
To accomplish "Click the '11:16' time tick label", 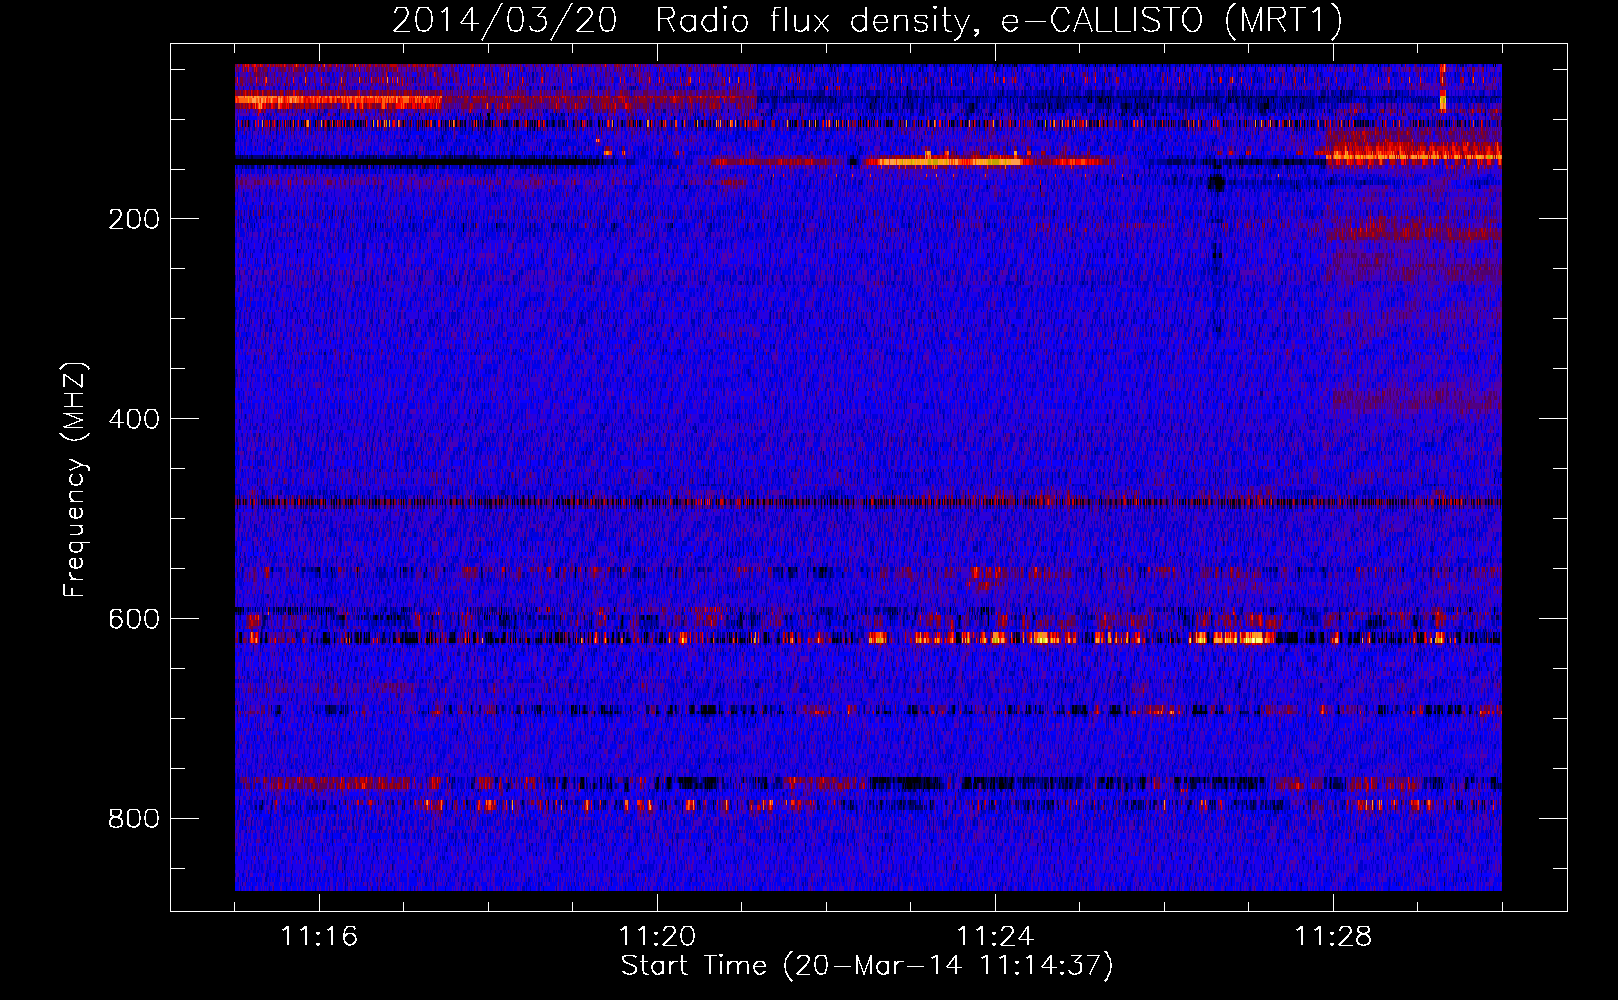I will pos(319,937).
